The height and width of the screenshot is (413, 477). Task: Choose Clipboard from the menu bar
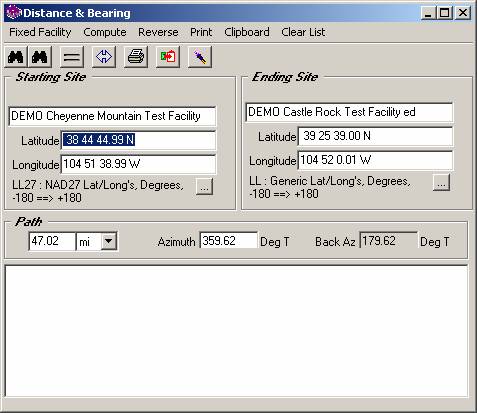[247, 32]
